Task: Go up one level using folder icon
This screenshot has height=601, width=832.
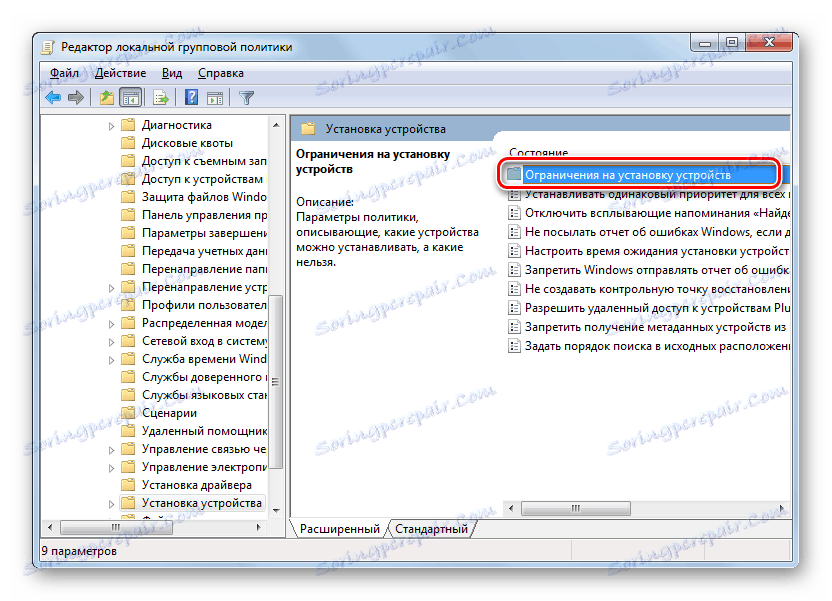Action: pyautogui.click(x=107, y=98)
